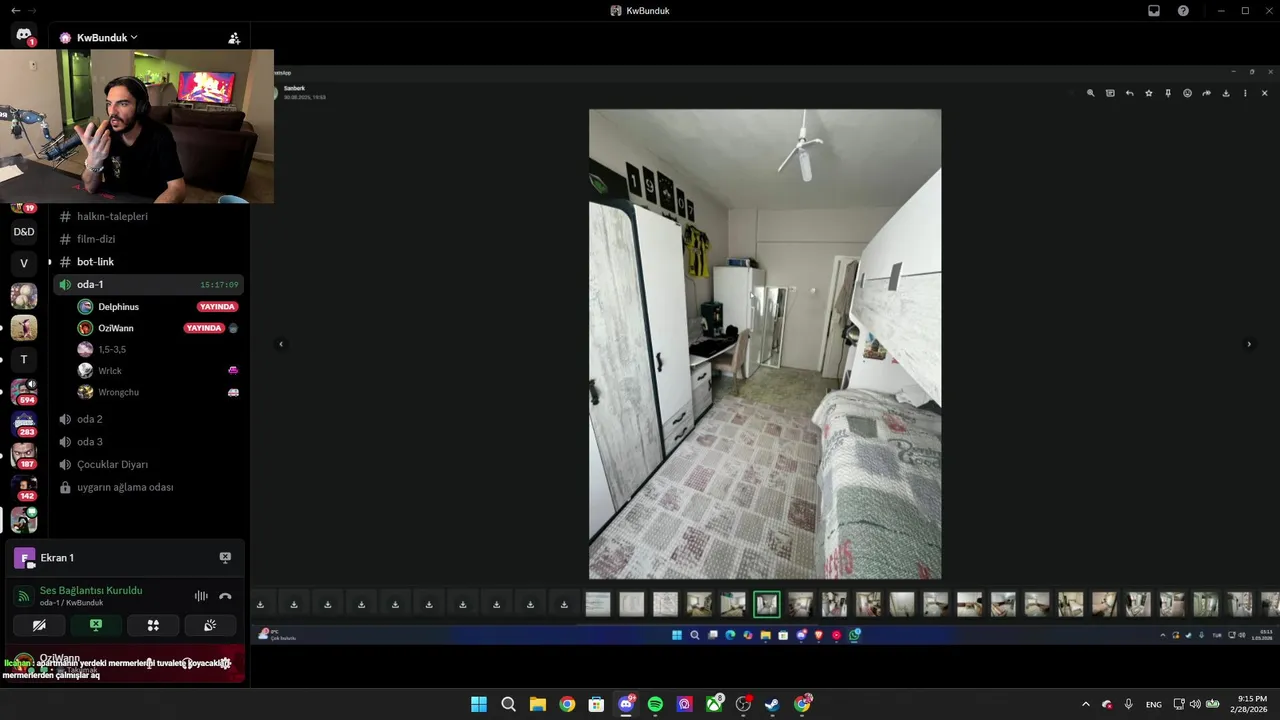Click magnifier zoom icon in image viewer
The image size is (1280, 720).
[x=1091, y=93]
